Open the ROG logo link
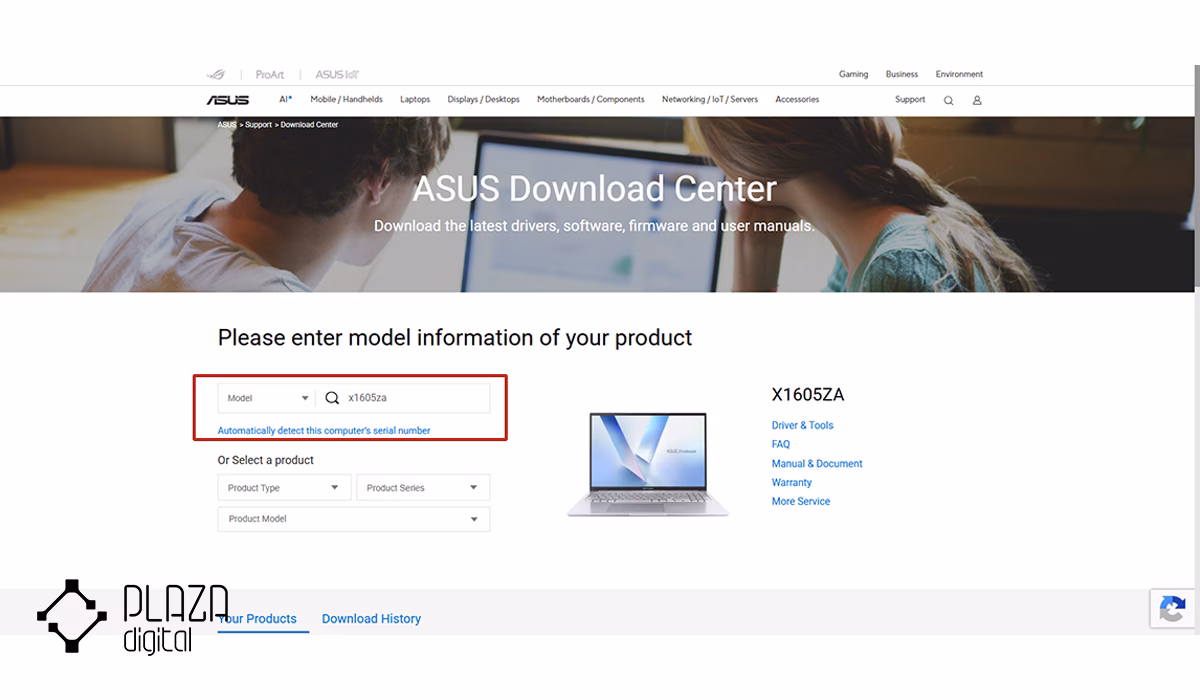This screenshot has width=1200, height=700. point(216,74)
